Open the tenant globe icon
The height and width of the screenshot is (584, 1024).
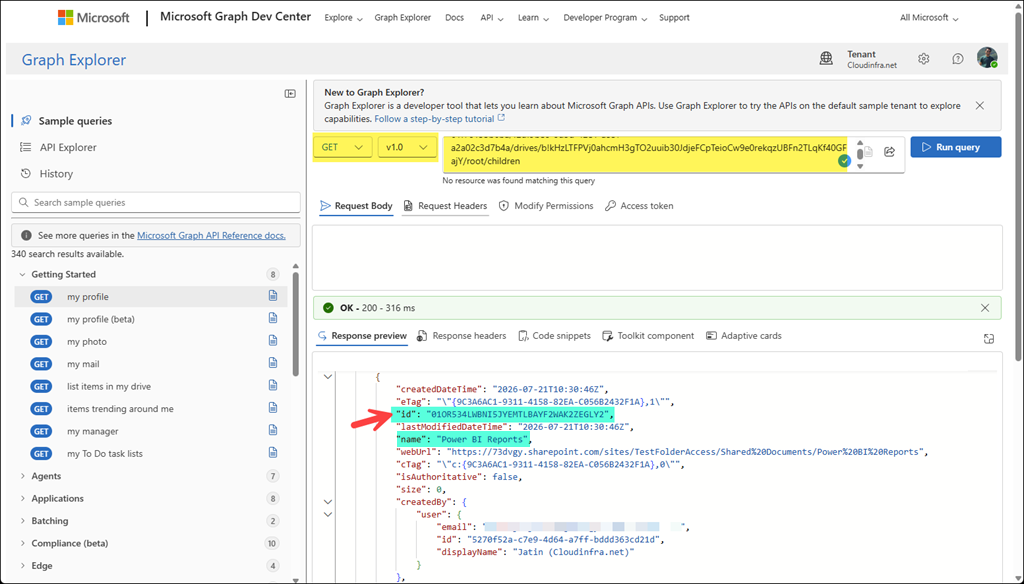coord(825,59)
